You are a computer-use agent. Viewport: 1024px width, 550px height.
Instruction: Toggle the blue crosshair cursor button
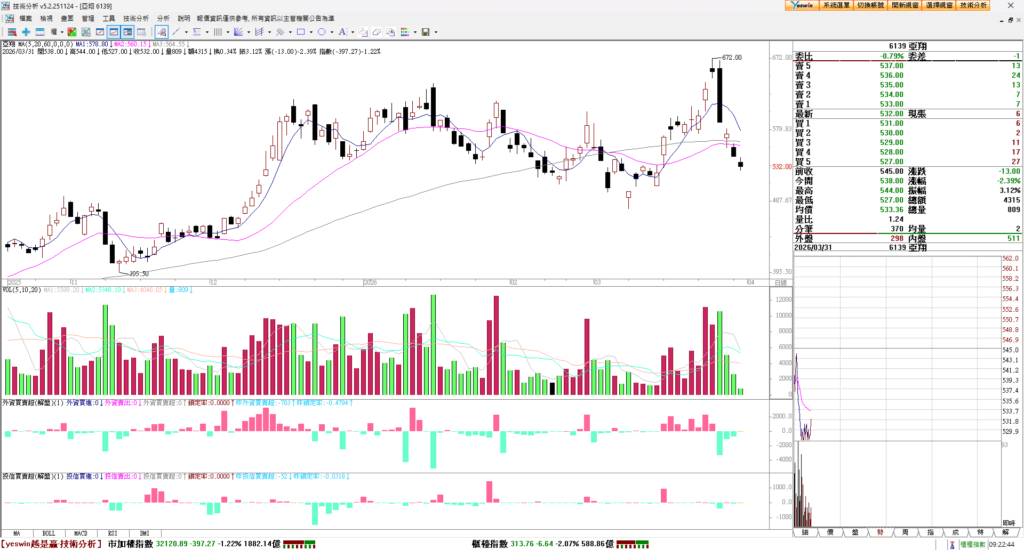(26, 32)
